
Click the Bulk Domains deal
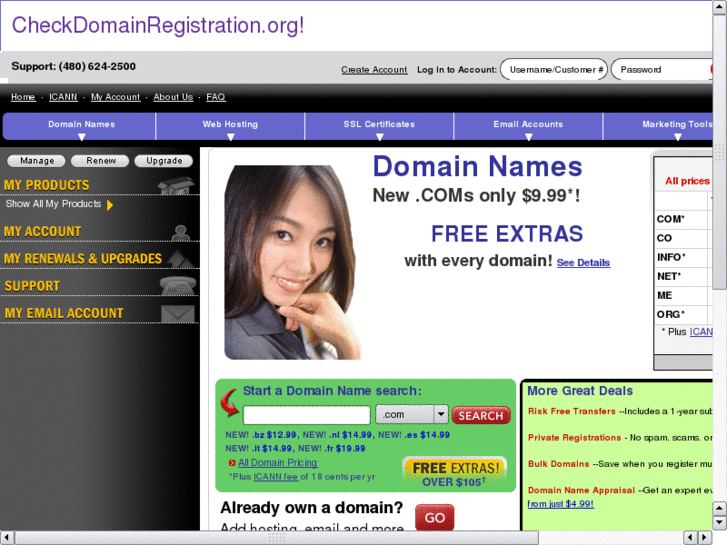tap(558, 464)
